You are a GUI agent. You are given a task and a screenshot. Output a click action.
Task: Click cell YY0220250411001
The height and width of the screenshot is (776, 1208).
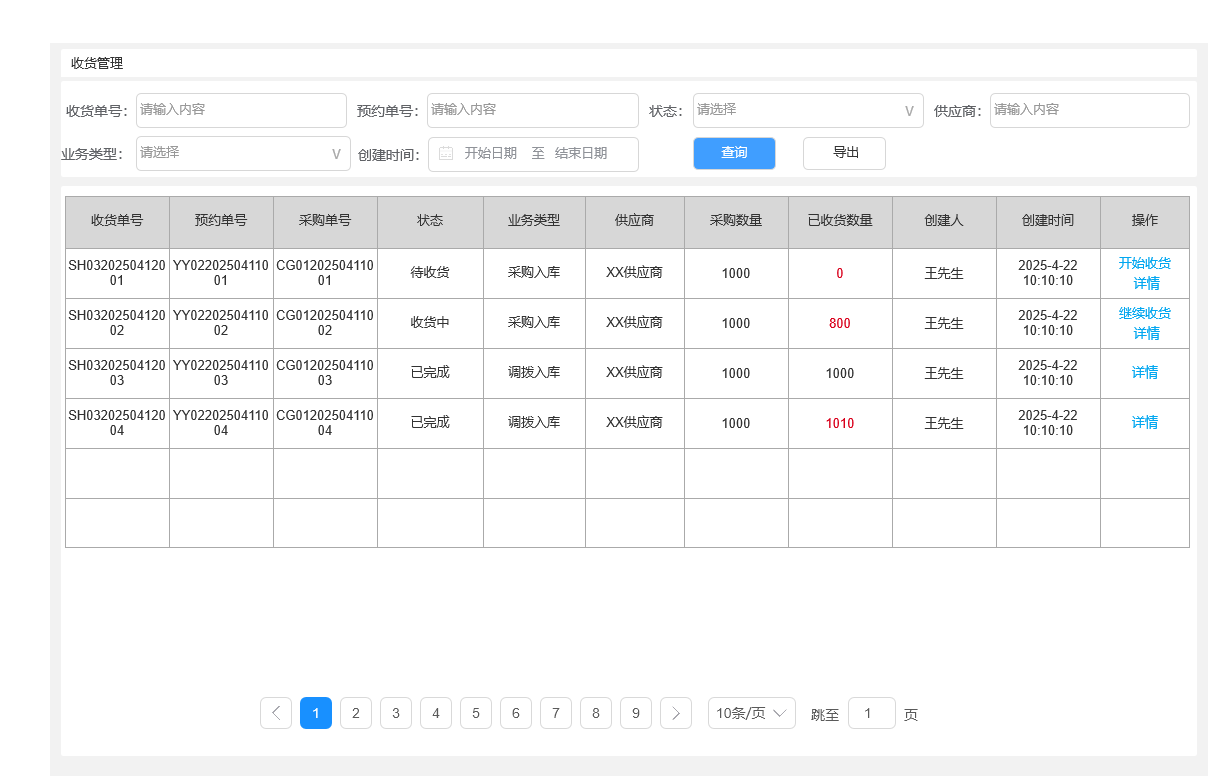tap(221, 273)
